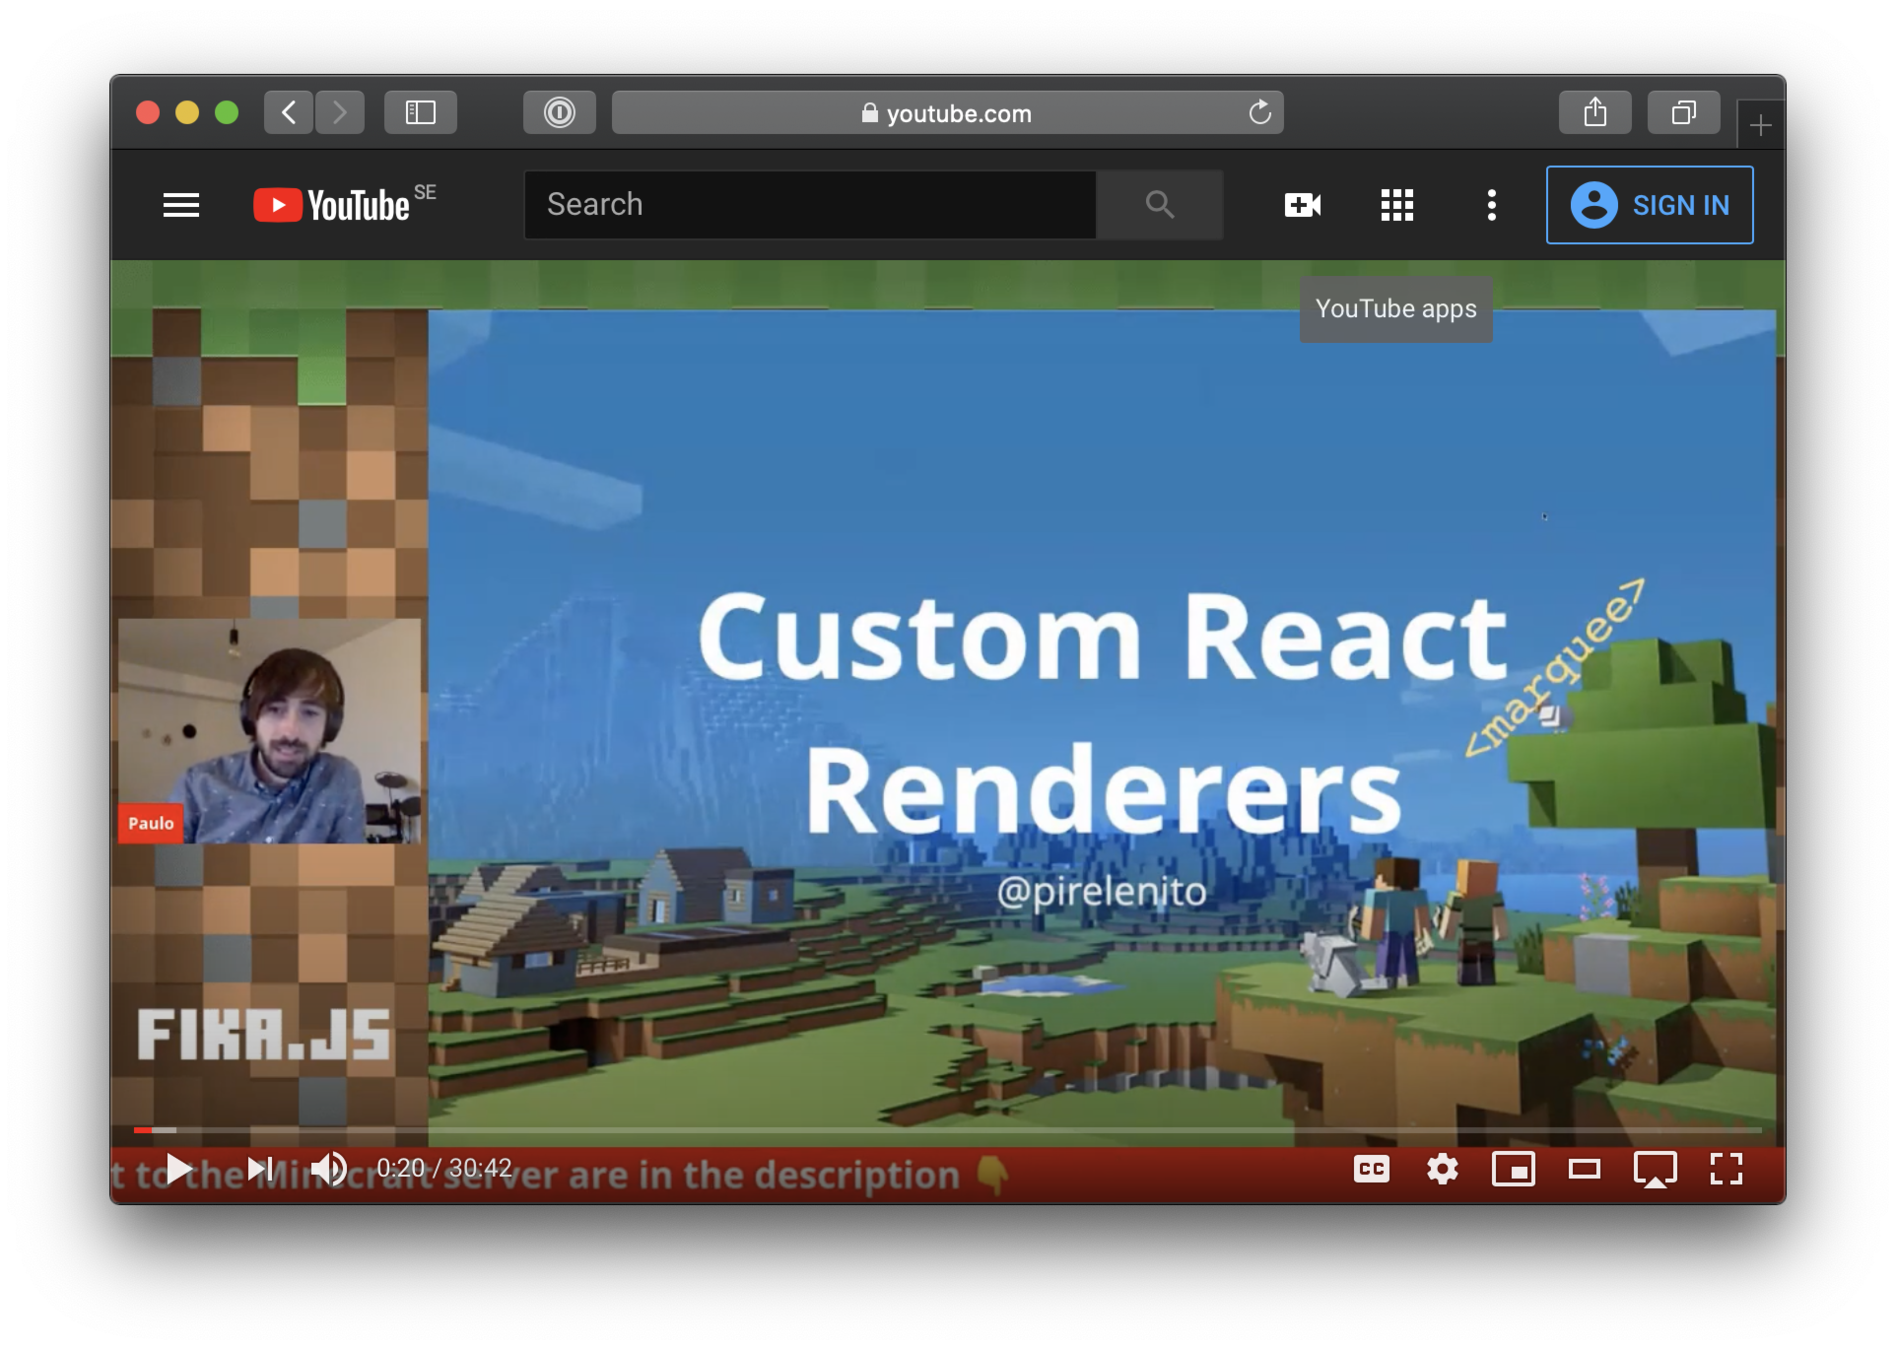1896x1350 pixels.
Task: Enable the miniplayer
Action: coord(1513,1169)
